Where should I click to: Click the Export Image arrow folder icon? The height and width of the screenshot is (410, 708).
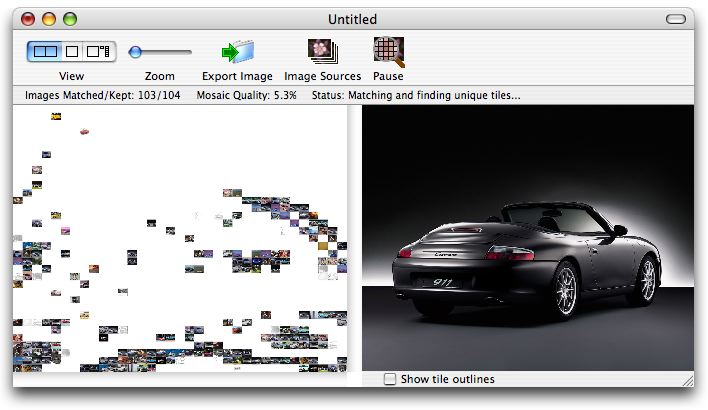click(238, 52)
